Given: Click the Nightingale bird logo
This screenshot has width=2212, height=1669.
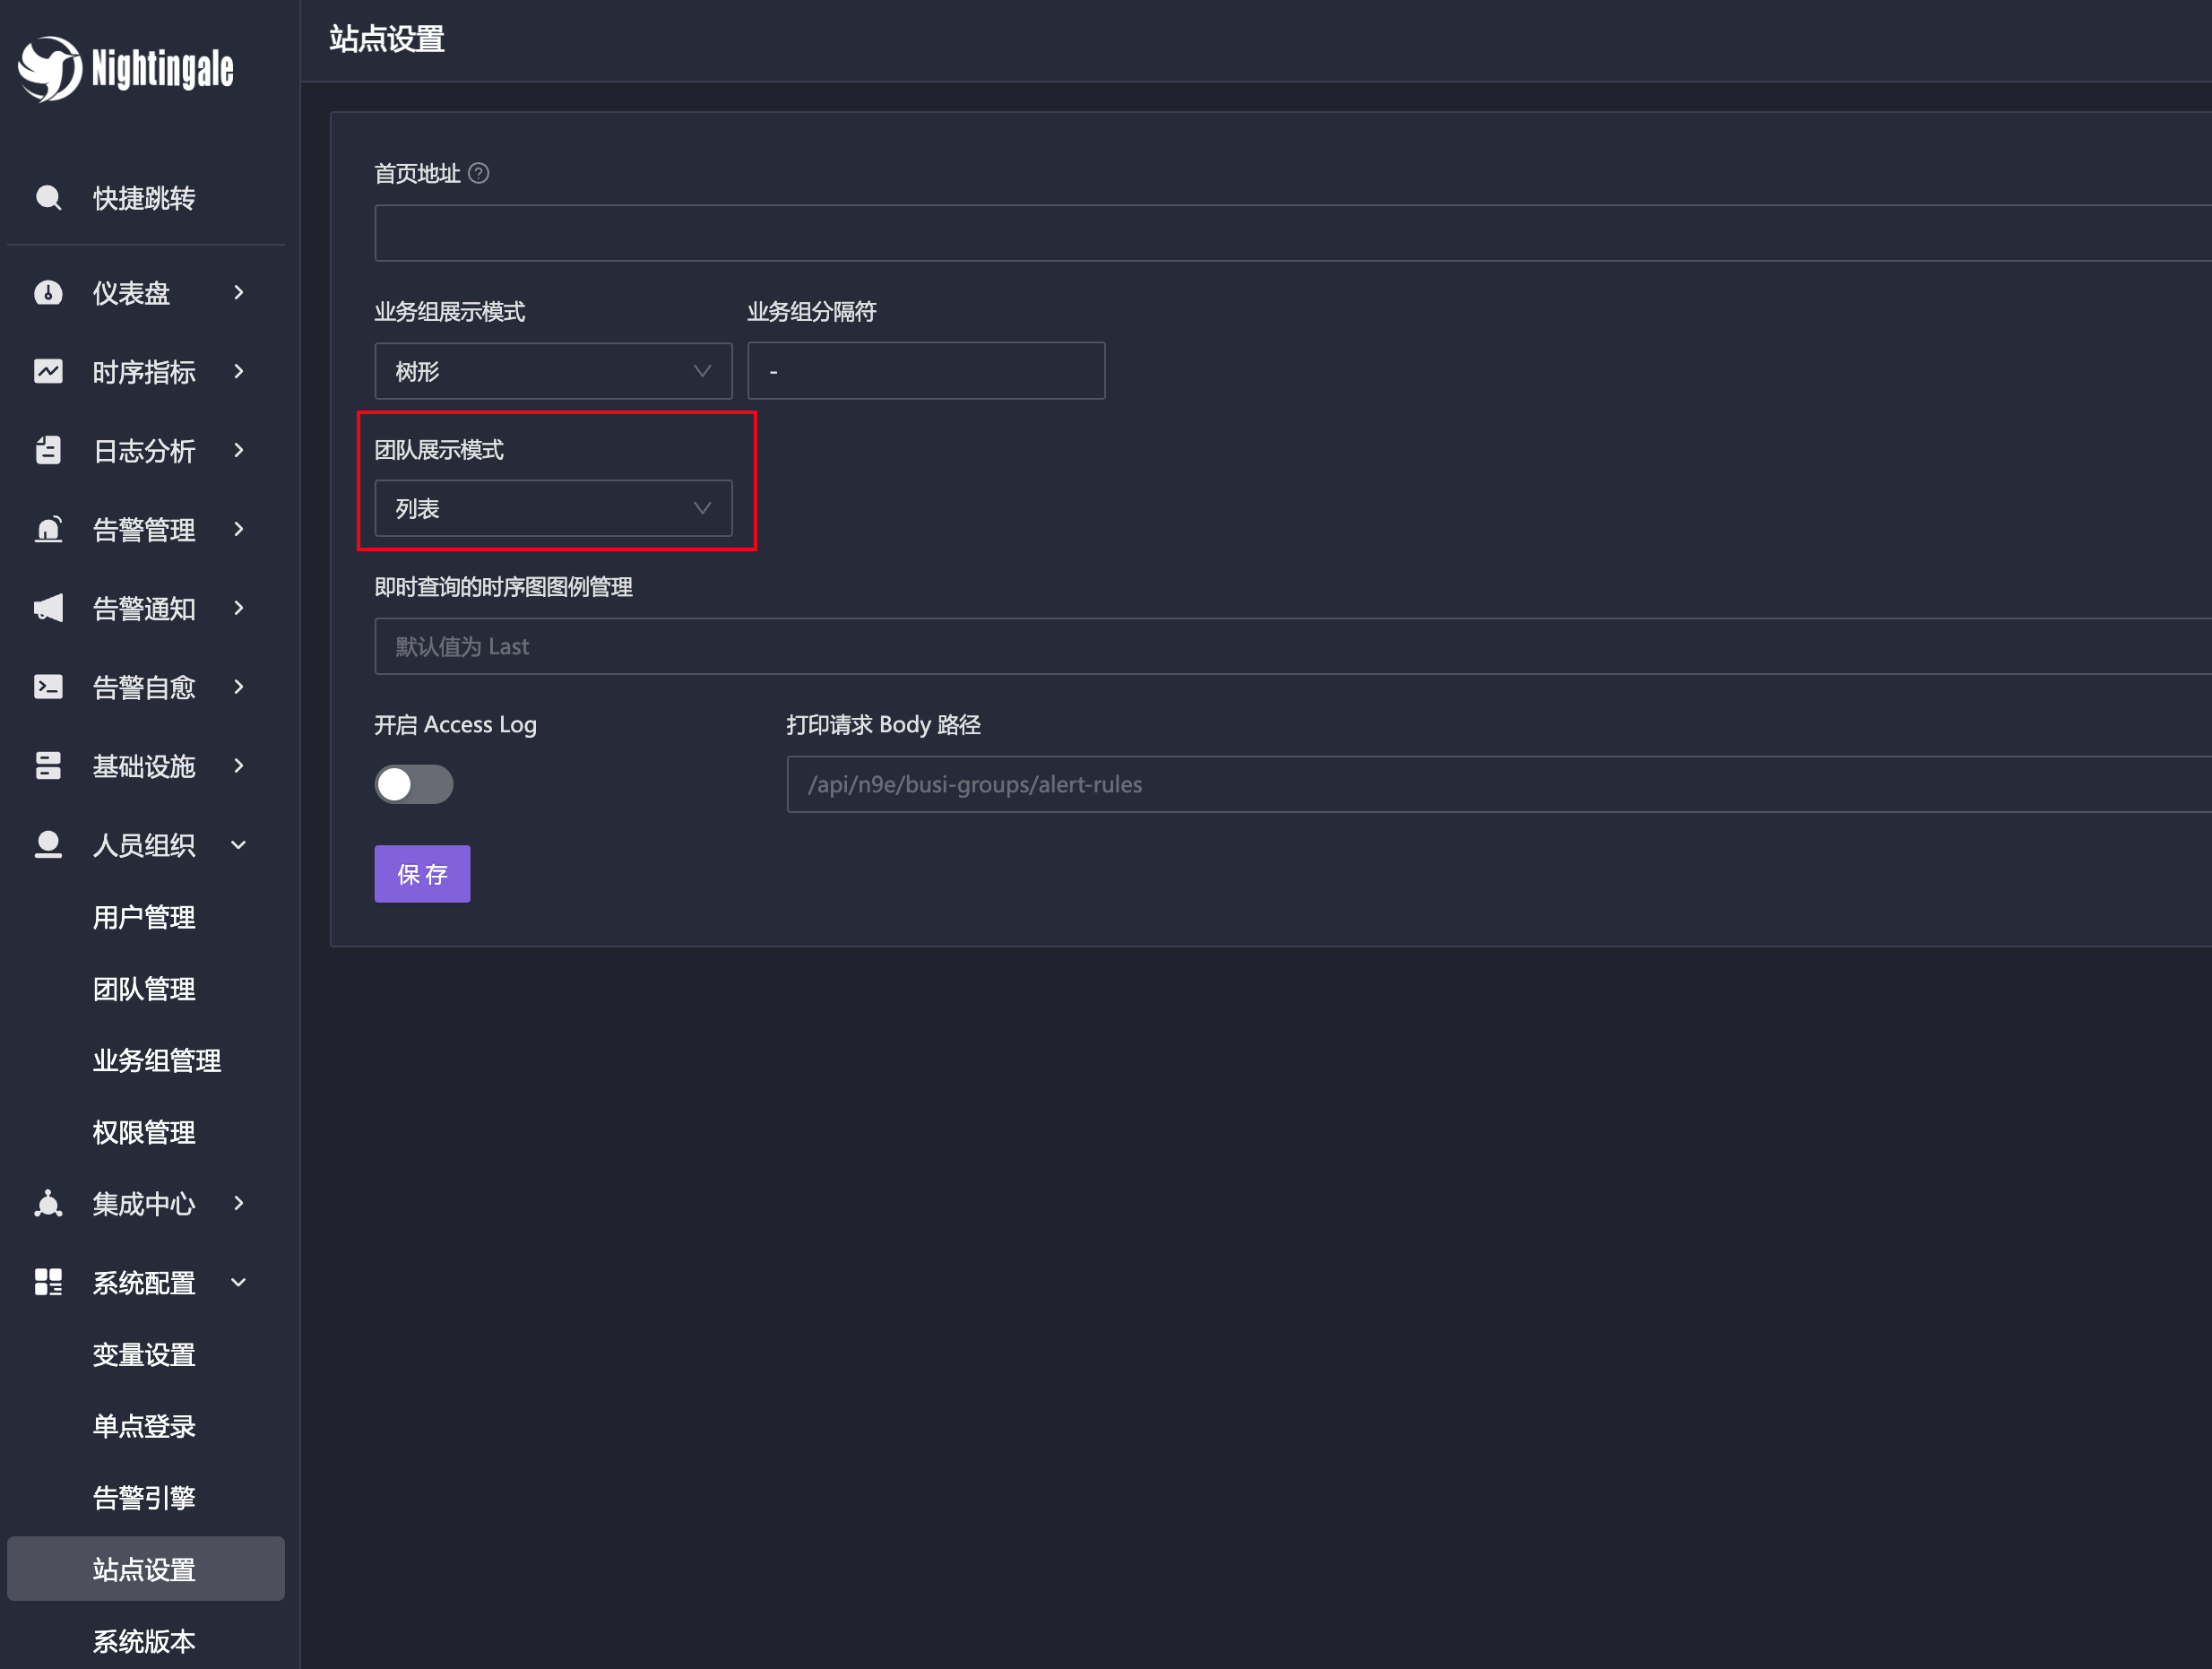Looking at the screenshot, I should point(50,68).
